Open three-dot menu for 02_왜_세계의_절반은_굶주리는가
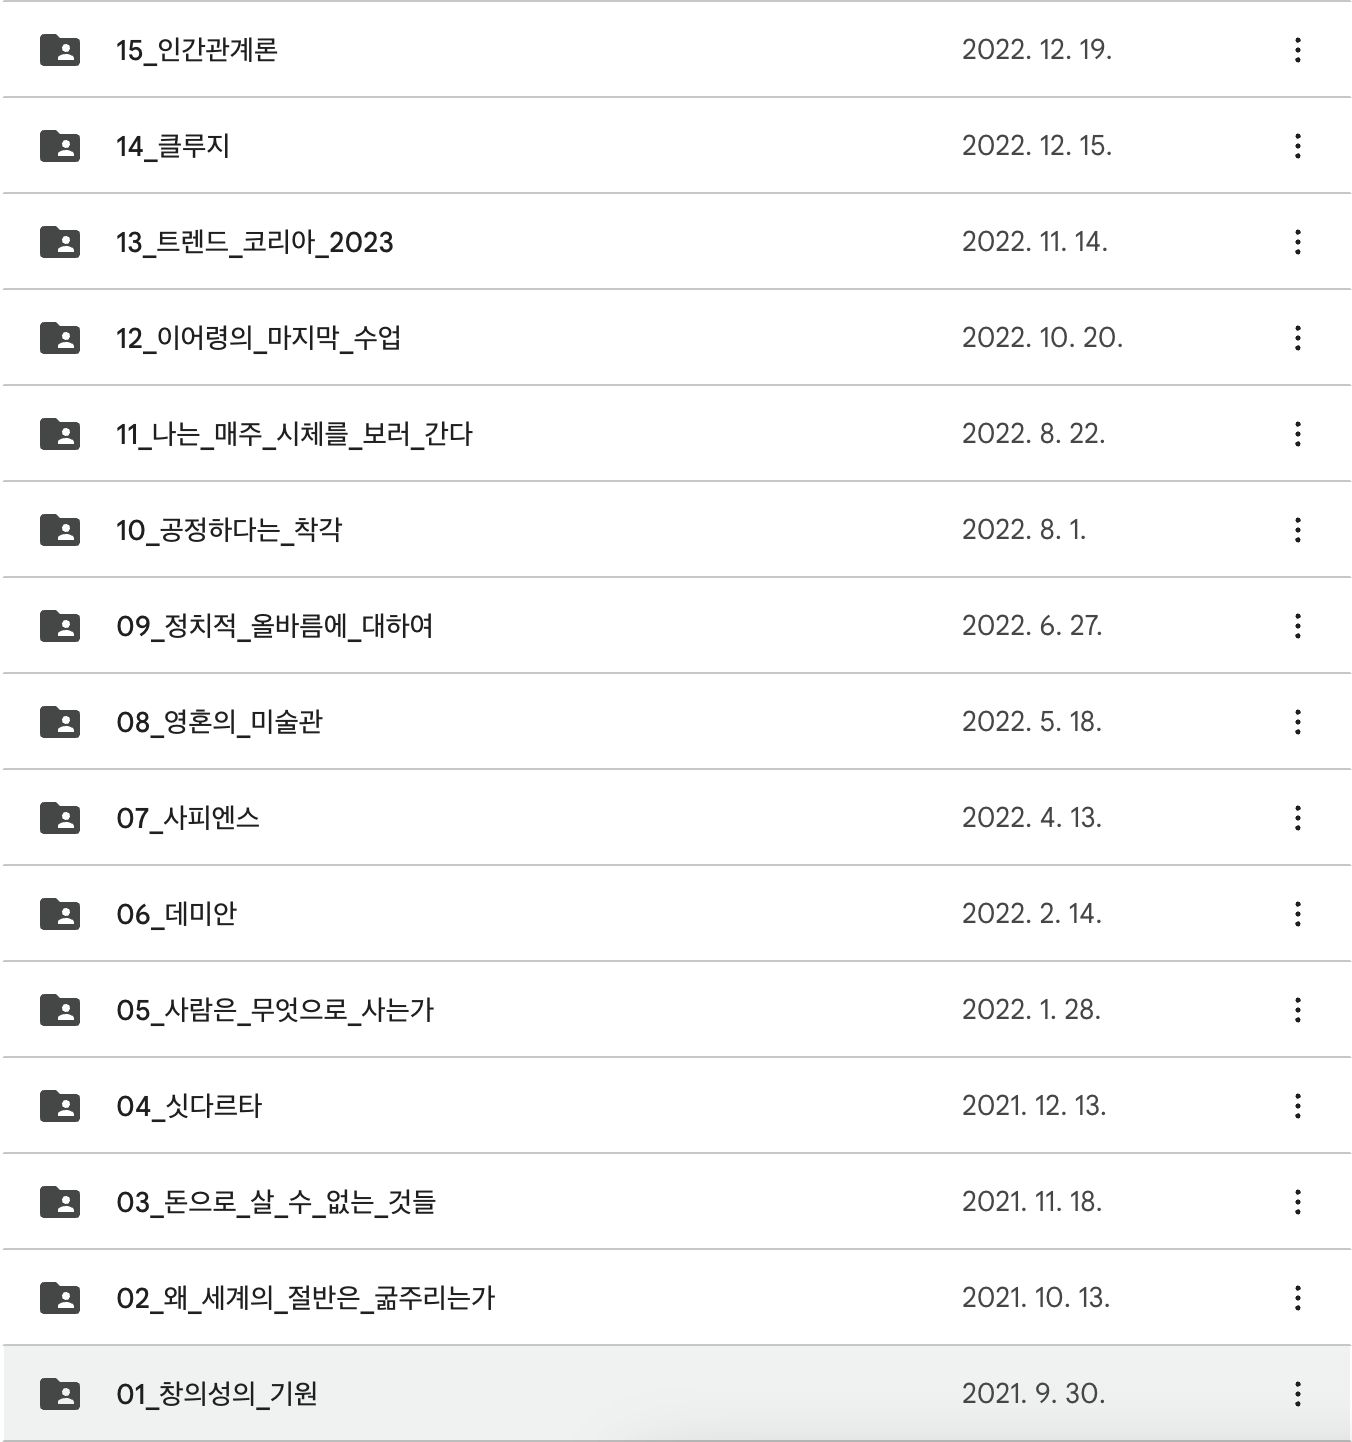1352x1442 pixels. coord(1297,1298)
